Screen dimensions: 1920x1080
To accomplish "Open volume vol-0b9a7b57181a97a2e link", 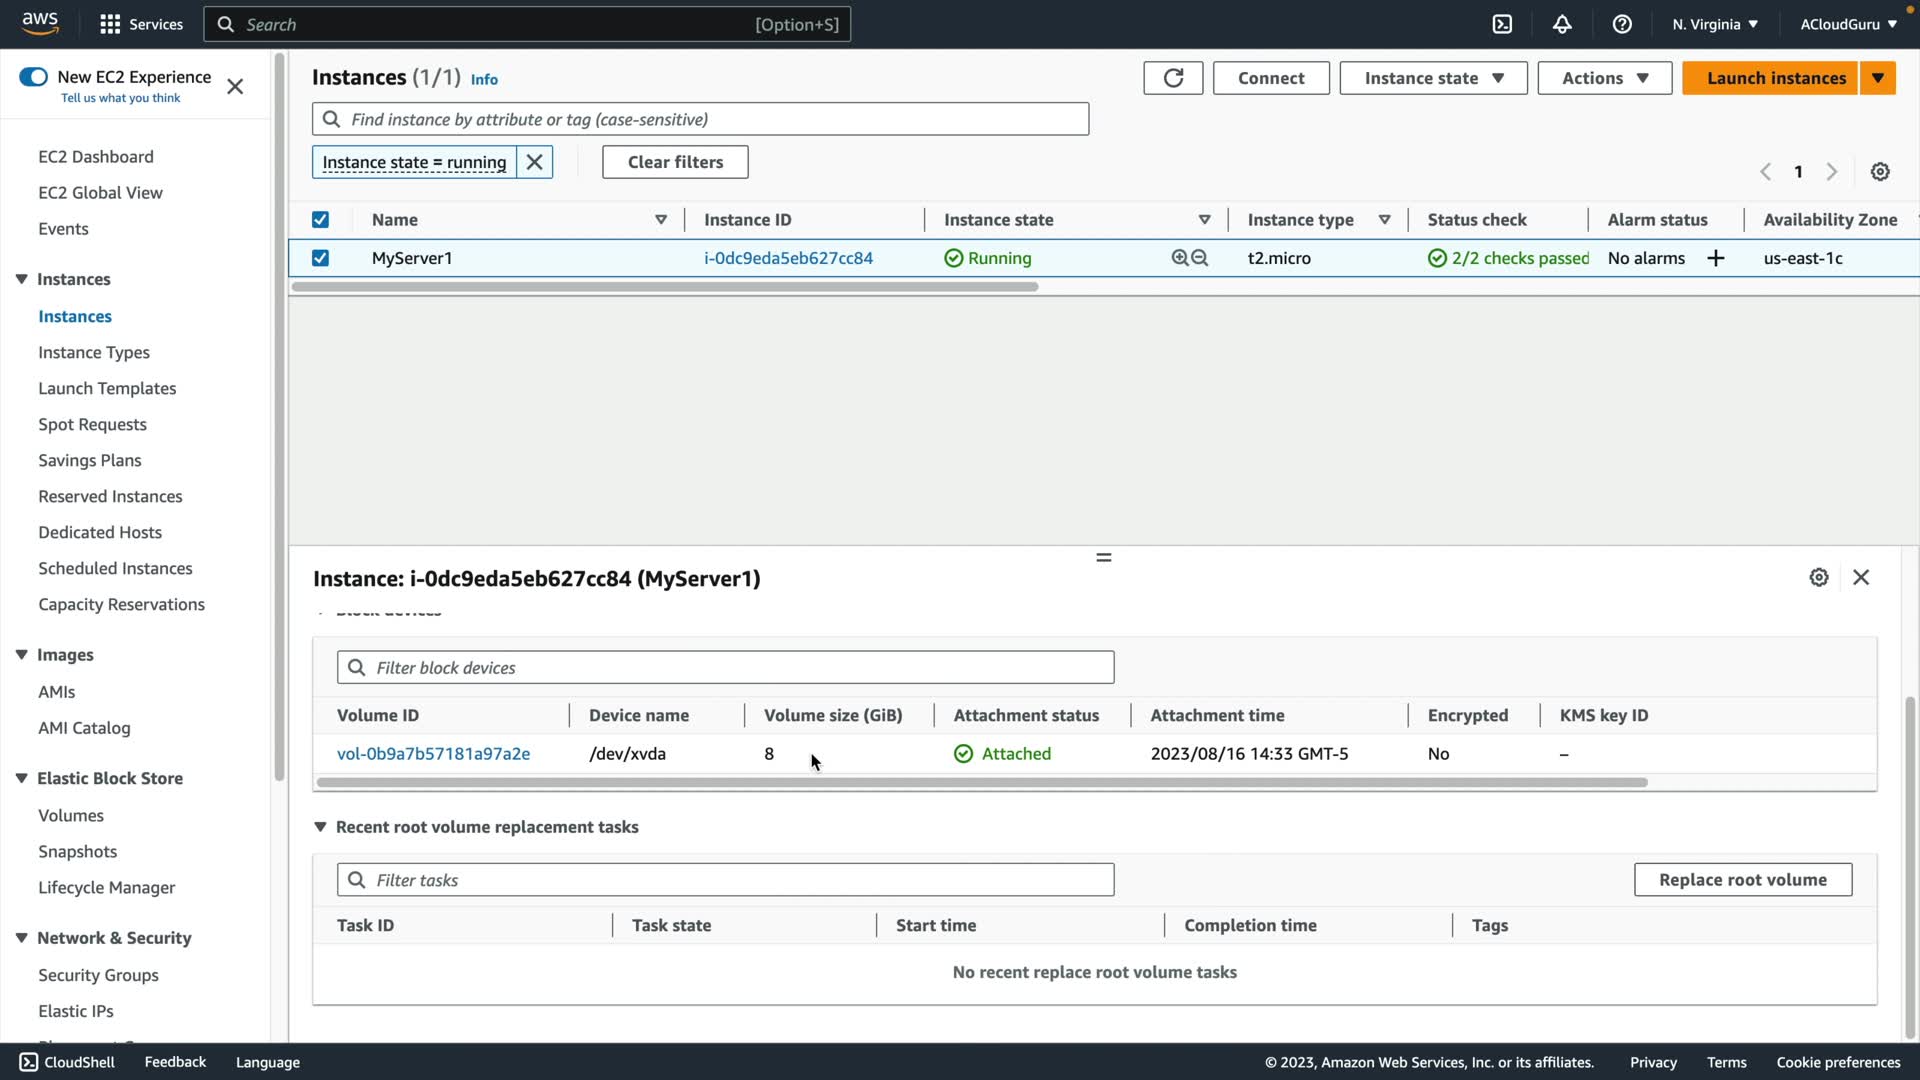I will (433, 754).
